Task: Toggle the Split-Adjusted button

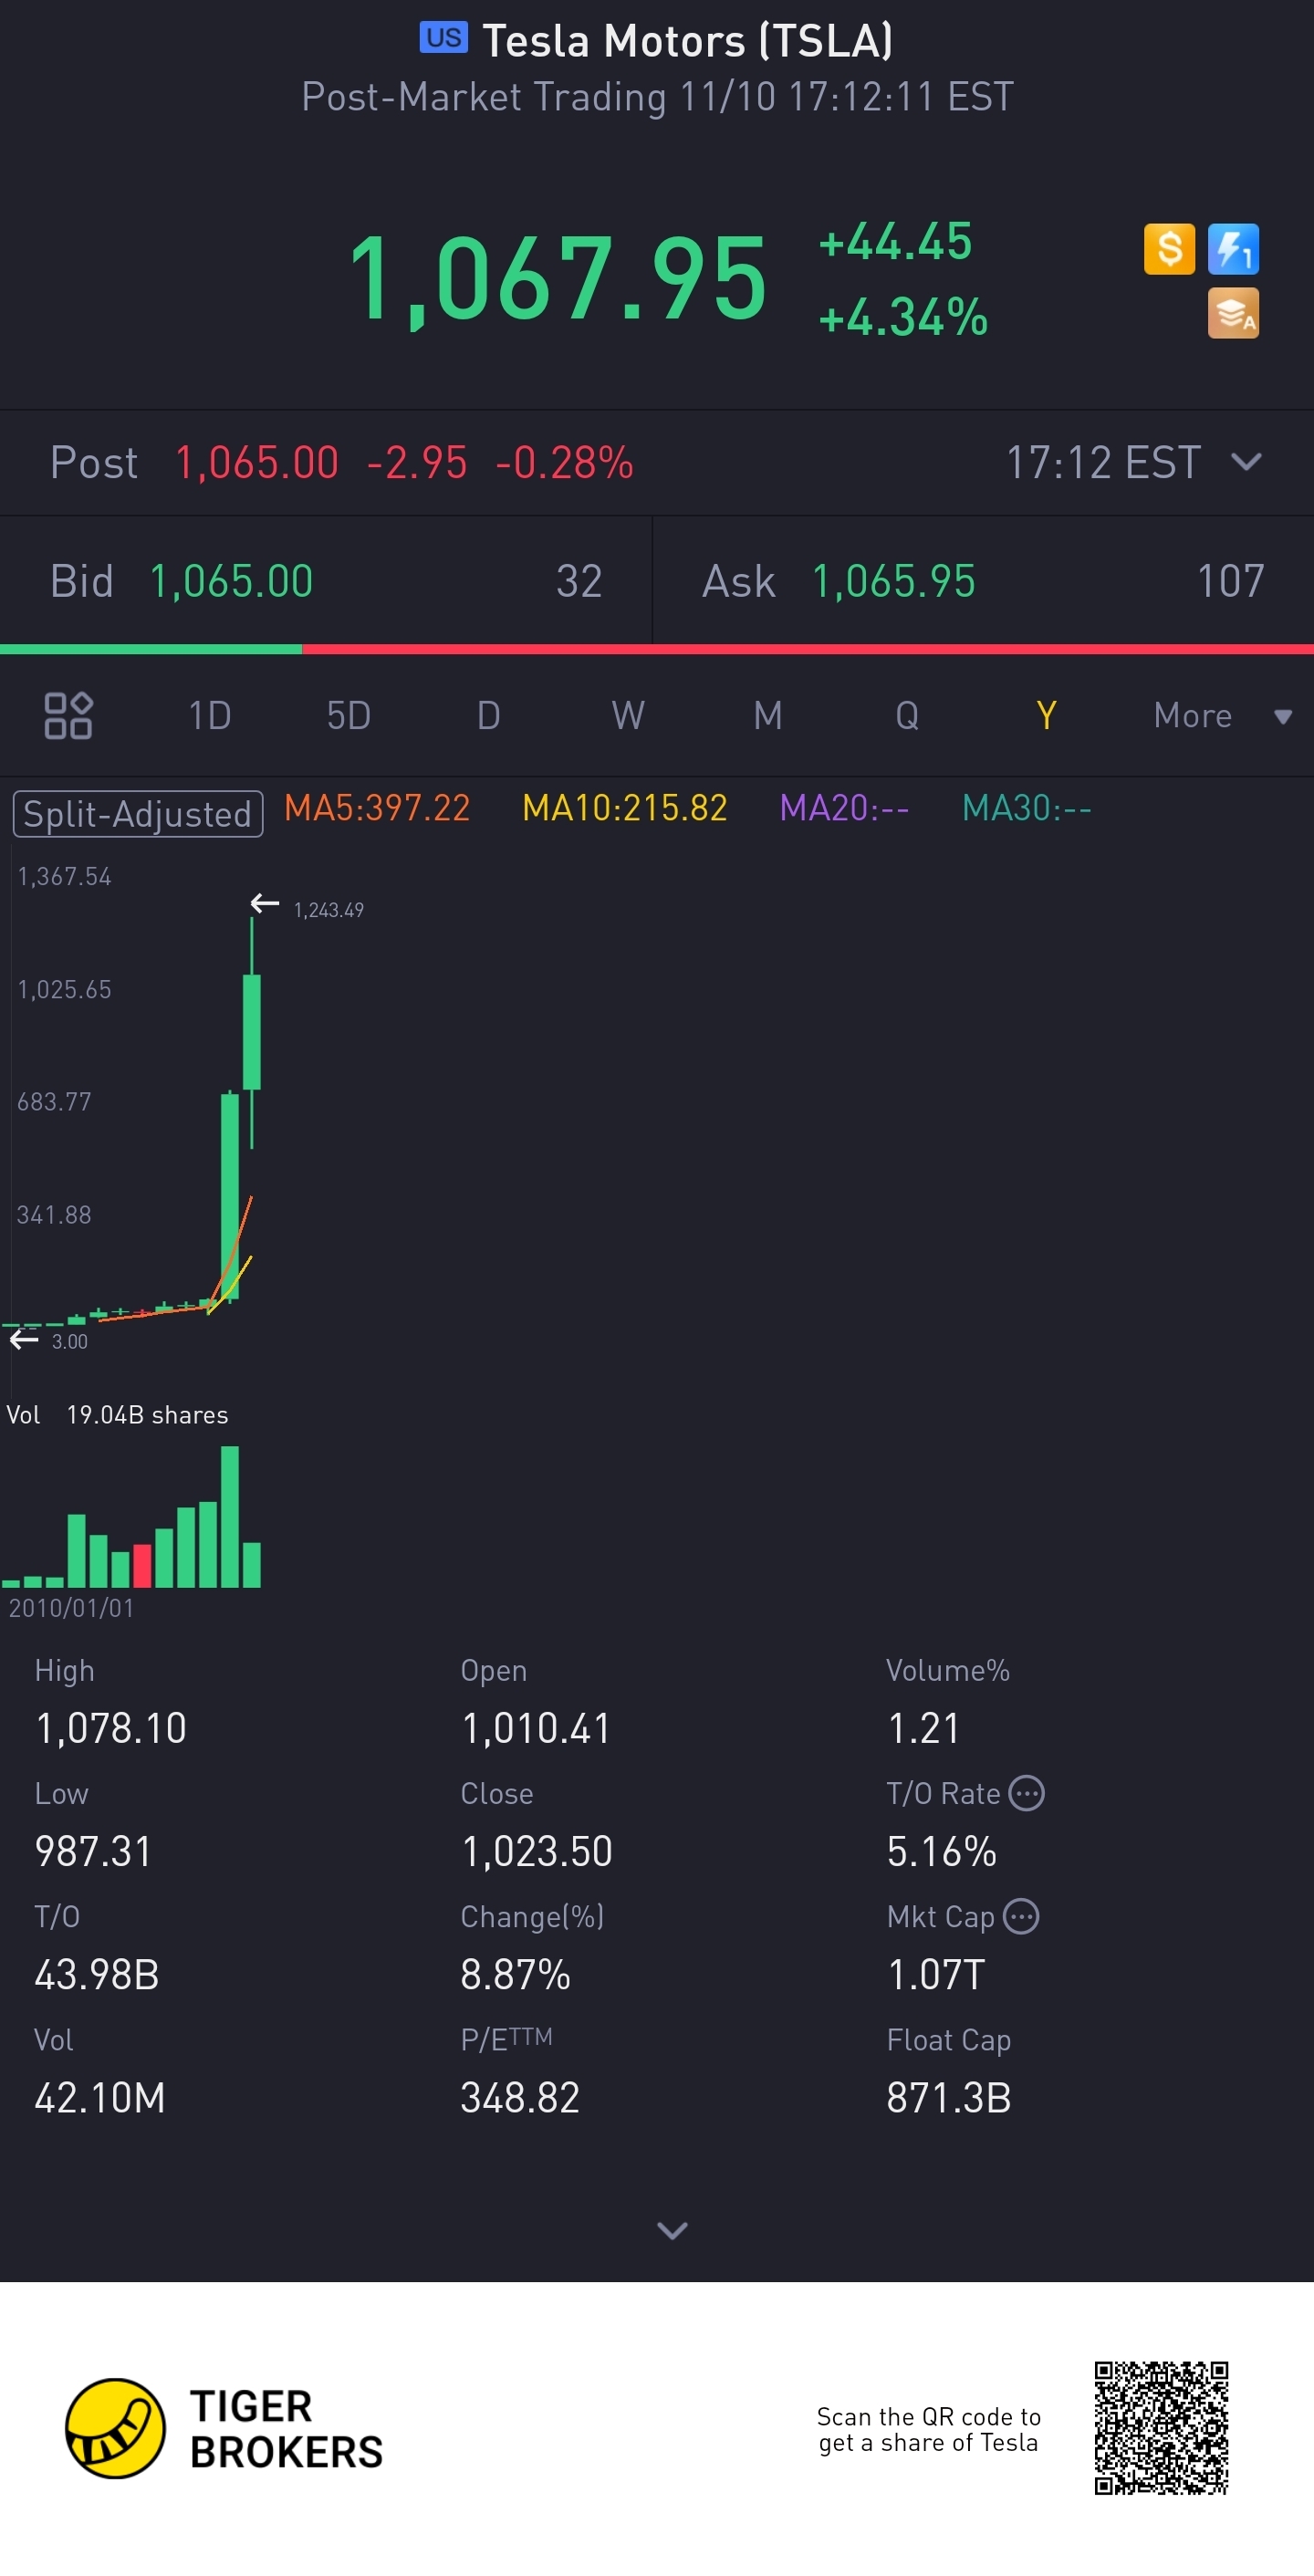Action: tap(138, 813)
